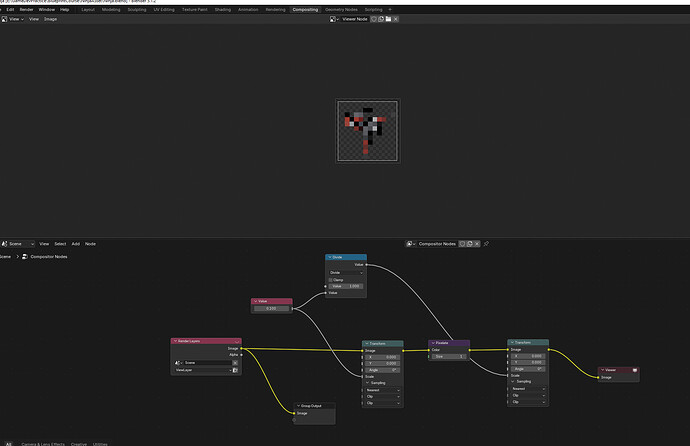Click Image output socket of Render Layers
Screen dimensions: 690x446
(241, 348)
